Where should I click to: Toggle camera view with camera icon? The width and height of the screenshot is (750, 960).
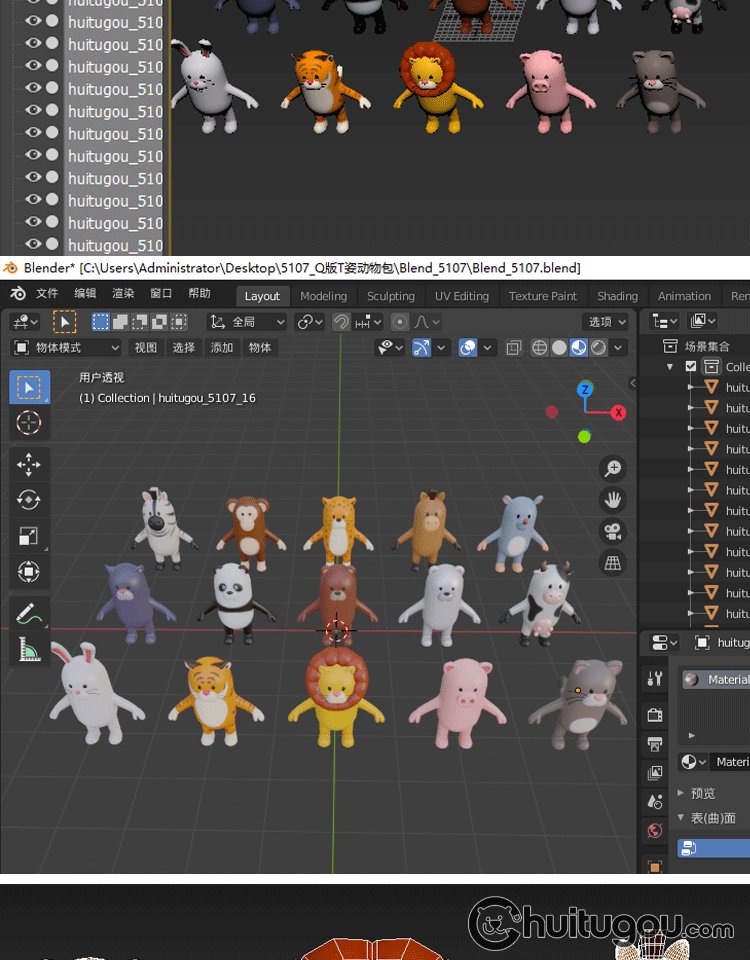pyautogui.click(x=613, y=531)
